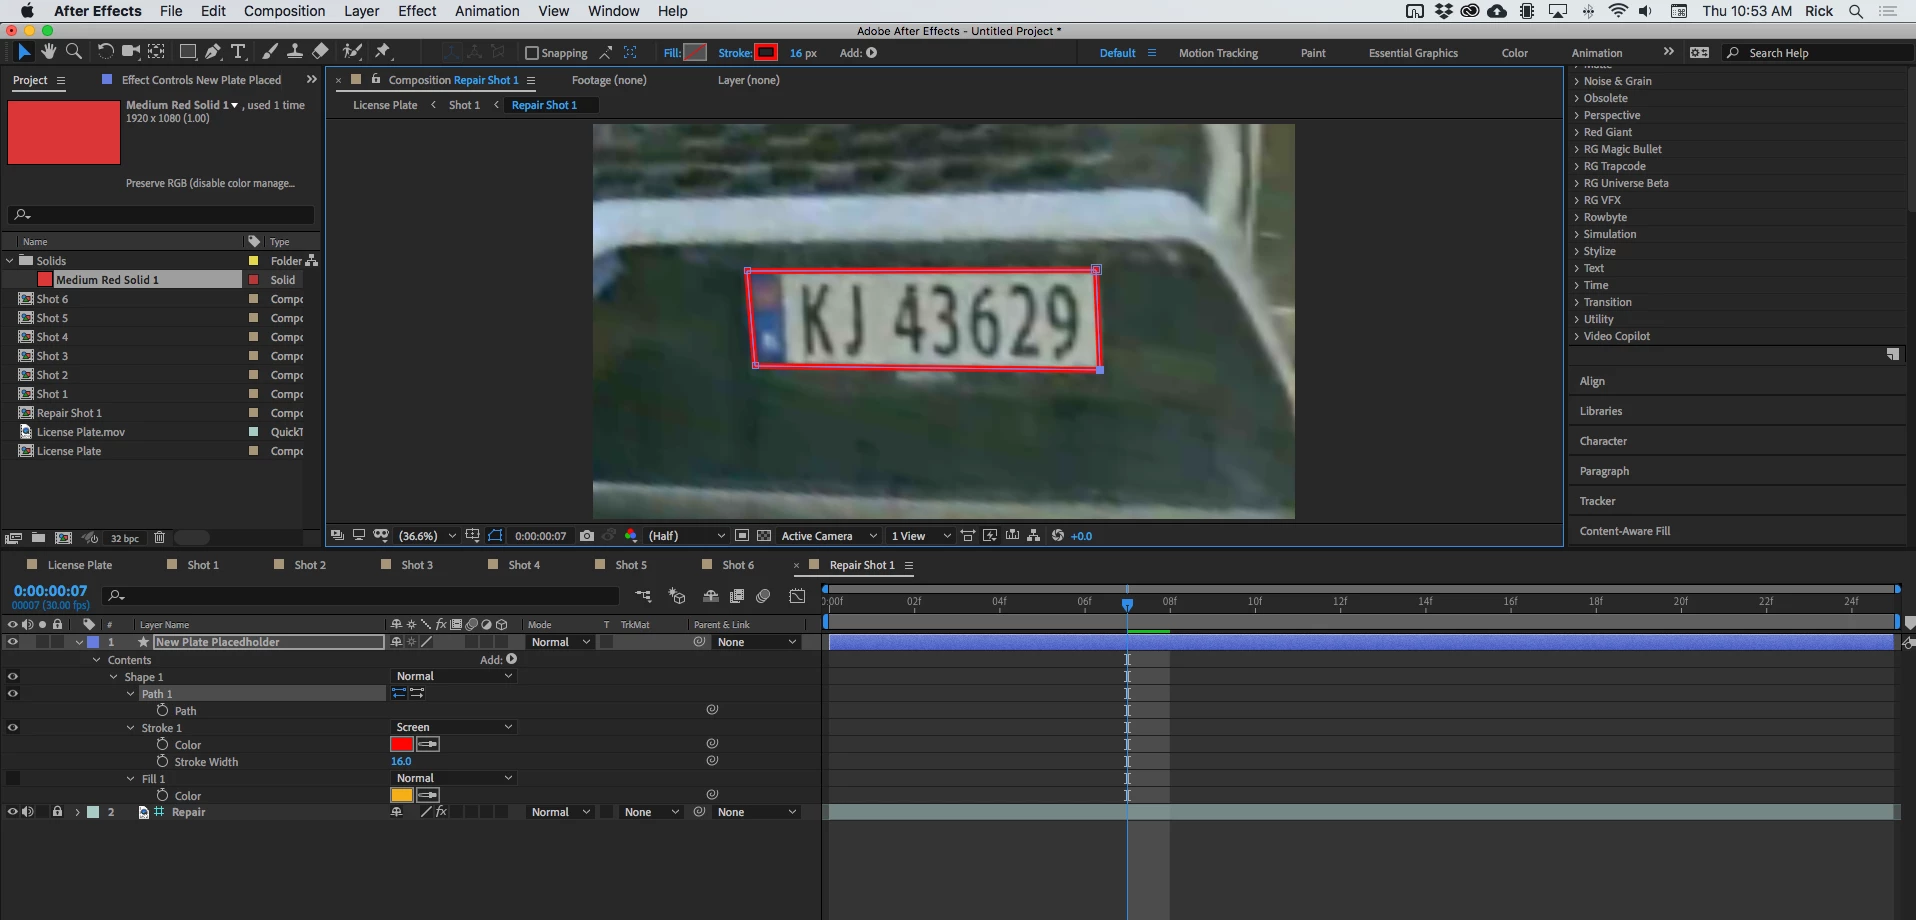Switch to the Shot 3 timeline tab
The width and height of the screenshot is (1916, 920).
pyautogui.click(x=417, y=565)
